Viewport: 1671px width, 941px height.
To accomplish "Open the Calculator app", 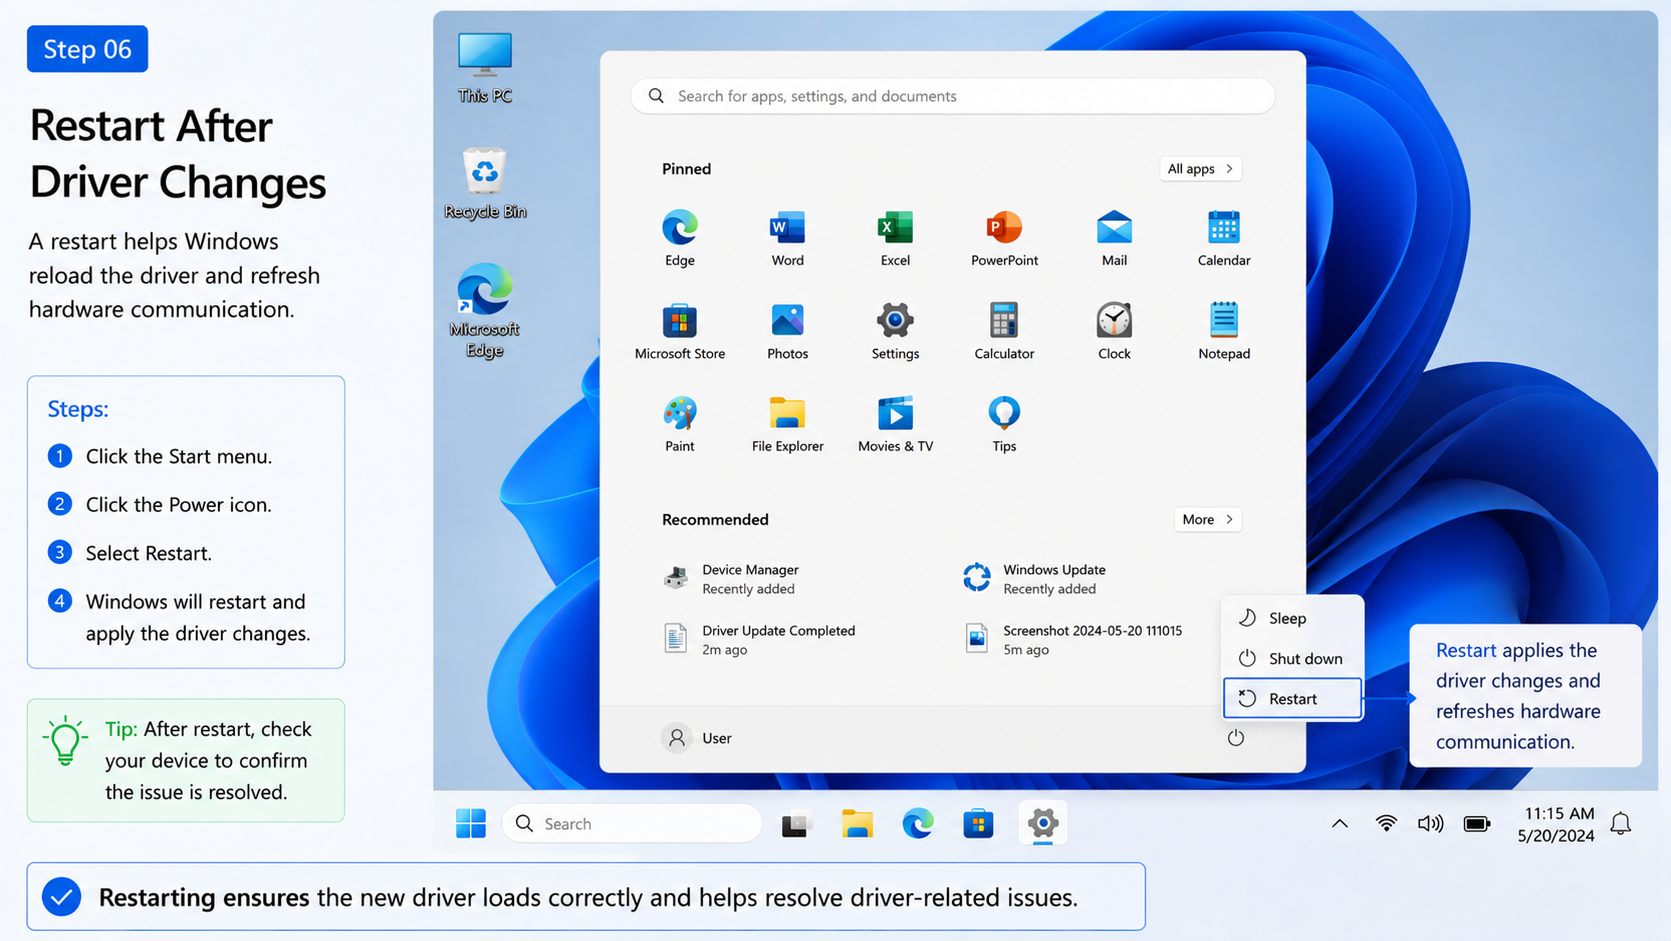I will tap(1004, 331).
